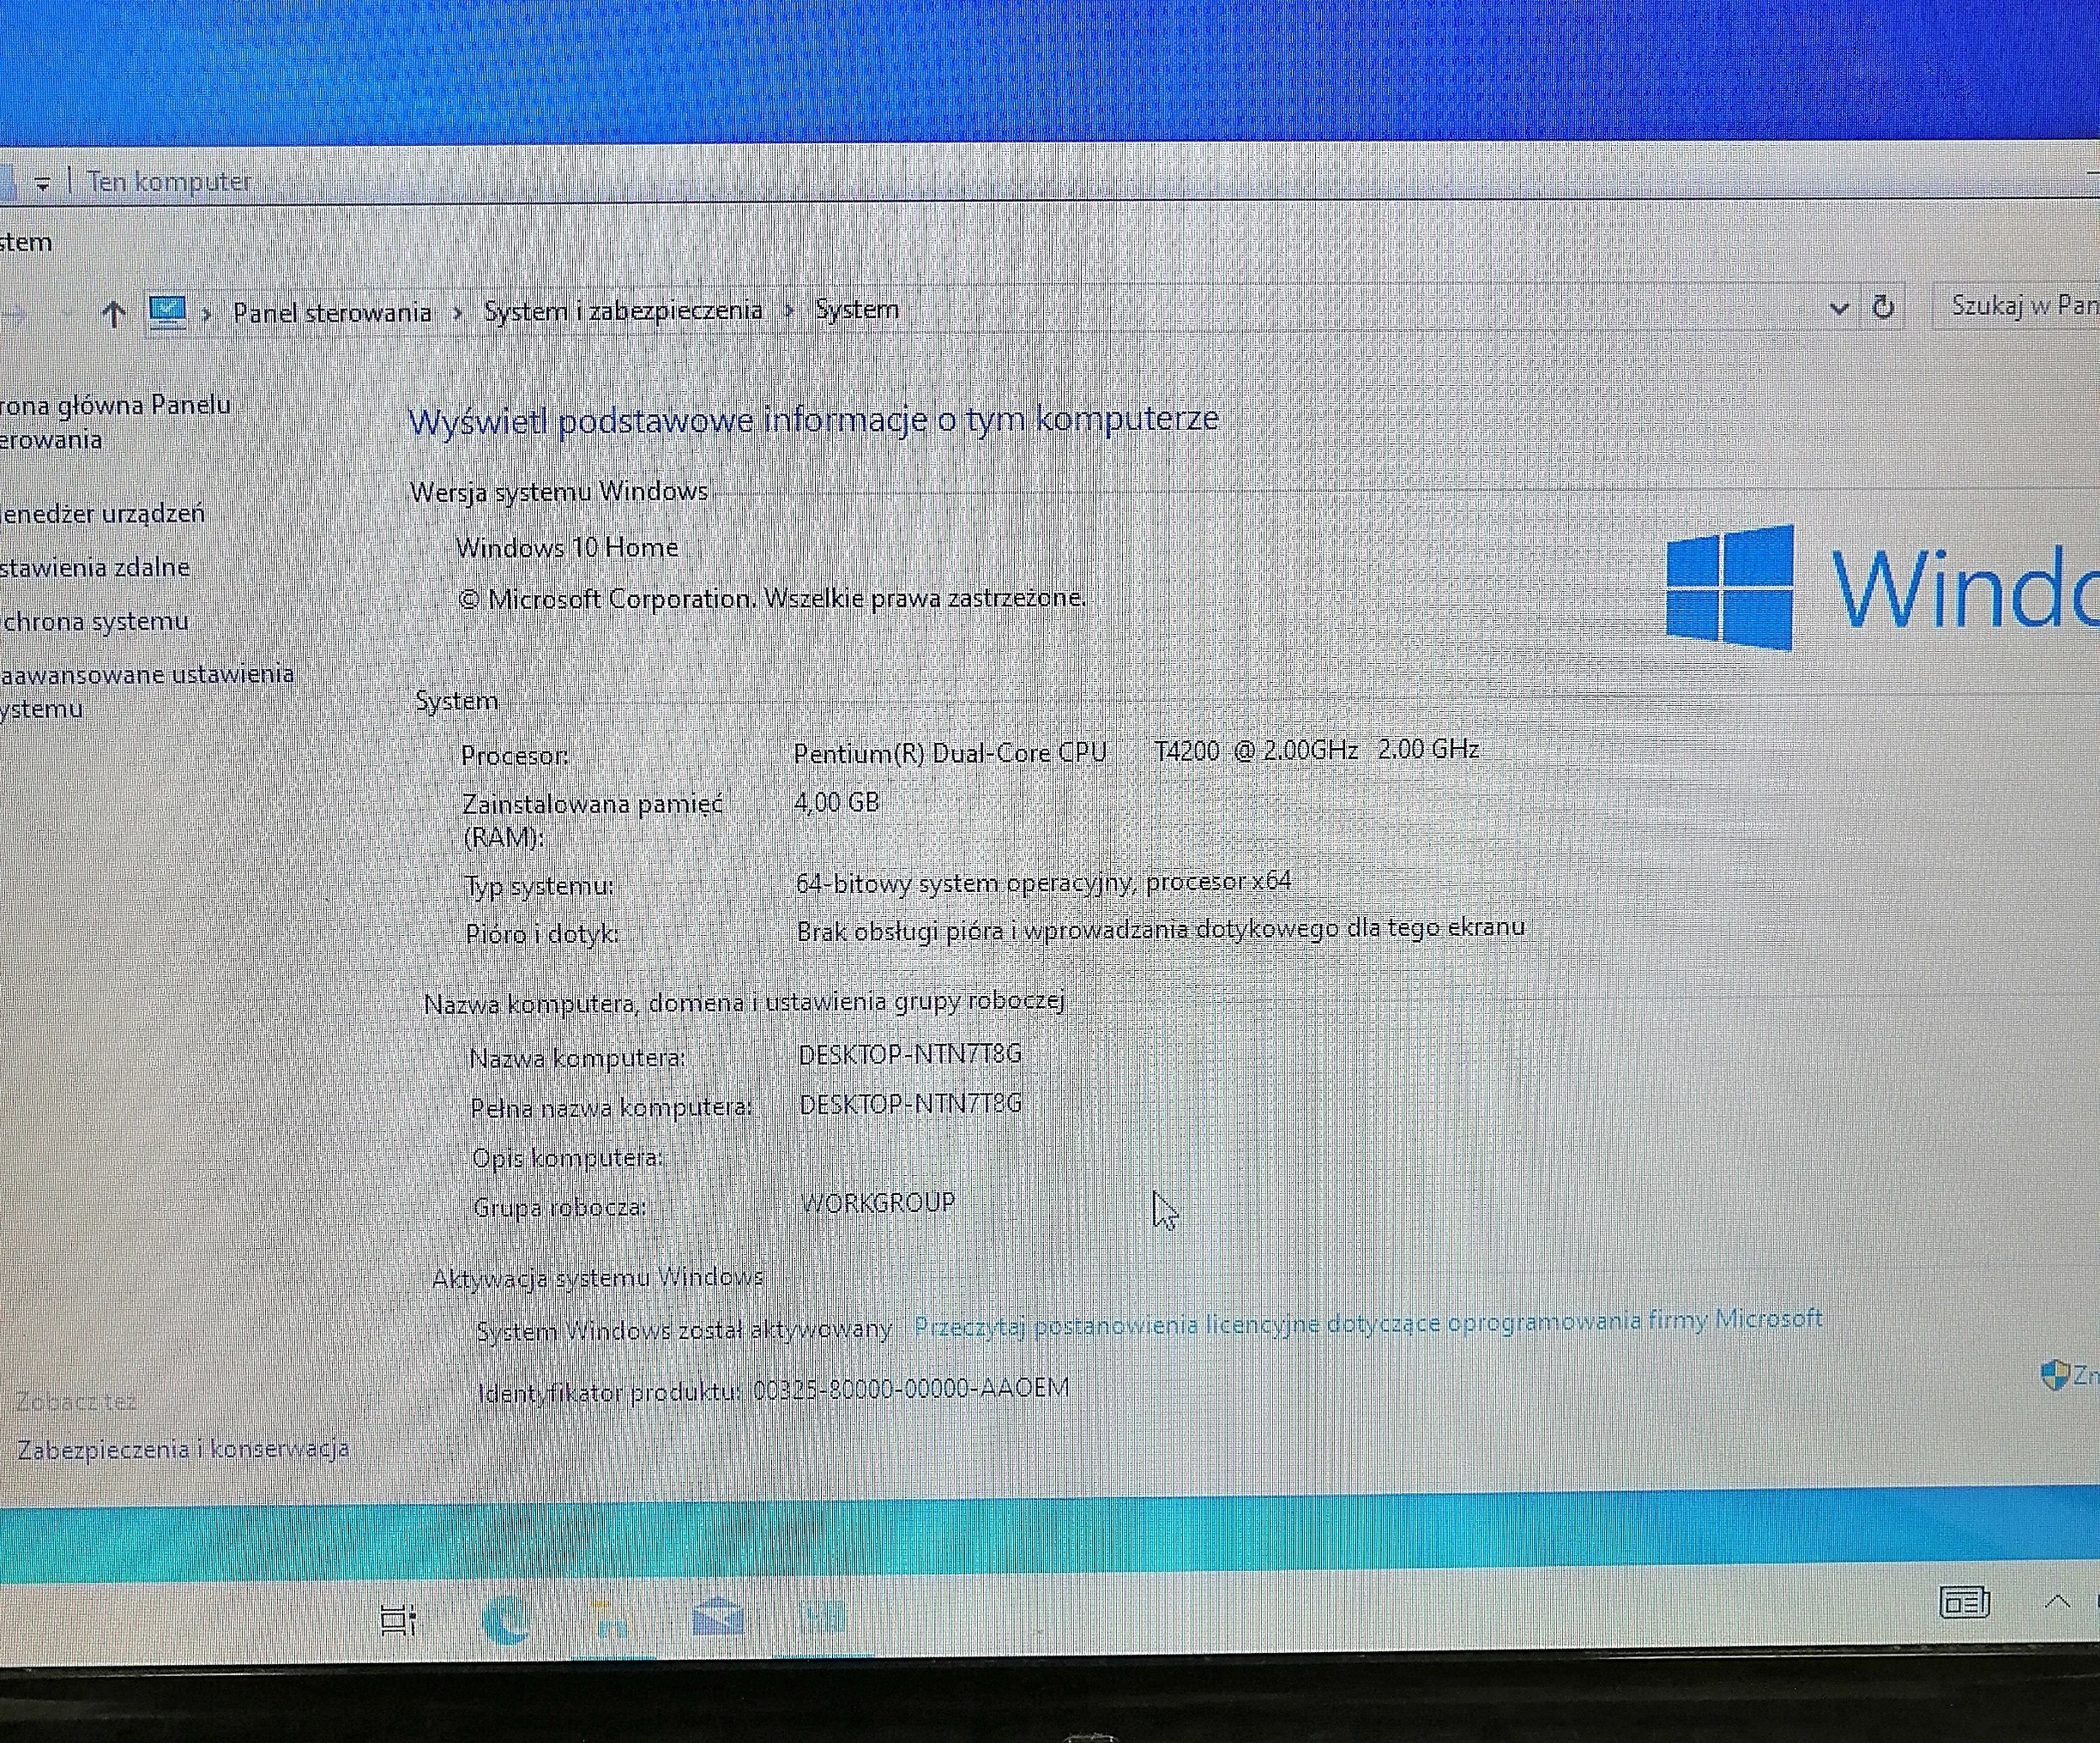This screenshot has height=1743, width=2100.
Task: Open Task View from the taskbar
Action: pyautogui.click(x=398, y=1619)
